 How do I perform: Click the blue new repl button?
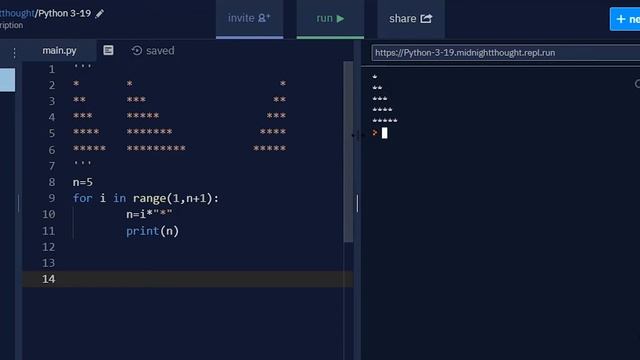625,19
